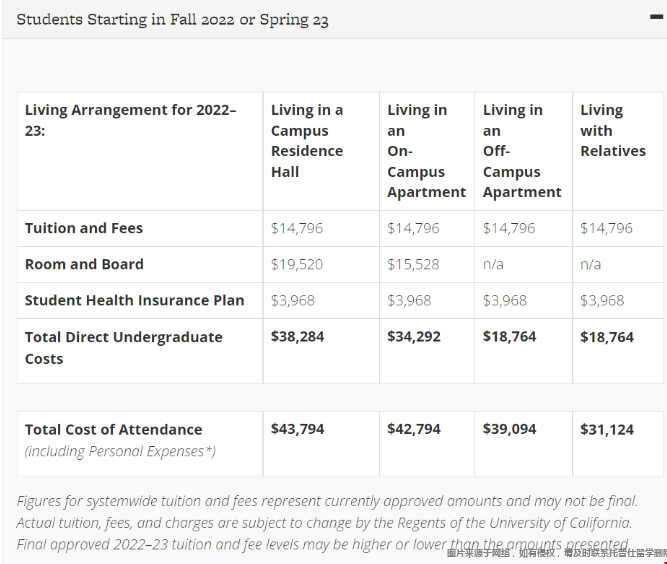
Task: Click the 'Total Cost of Attendance' row label
Action: (x=113, y=429)
